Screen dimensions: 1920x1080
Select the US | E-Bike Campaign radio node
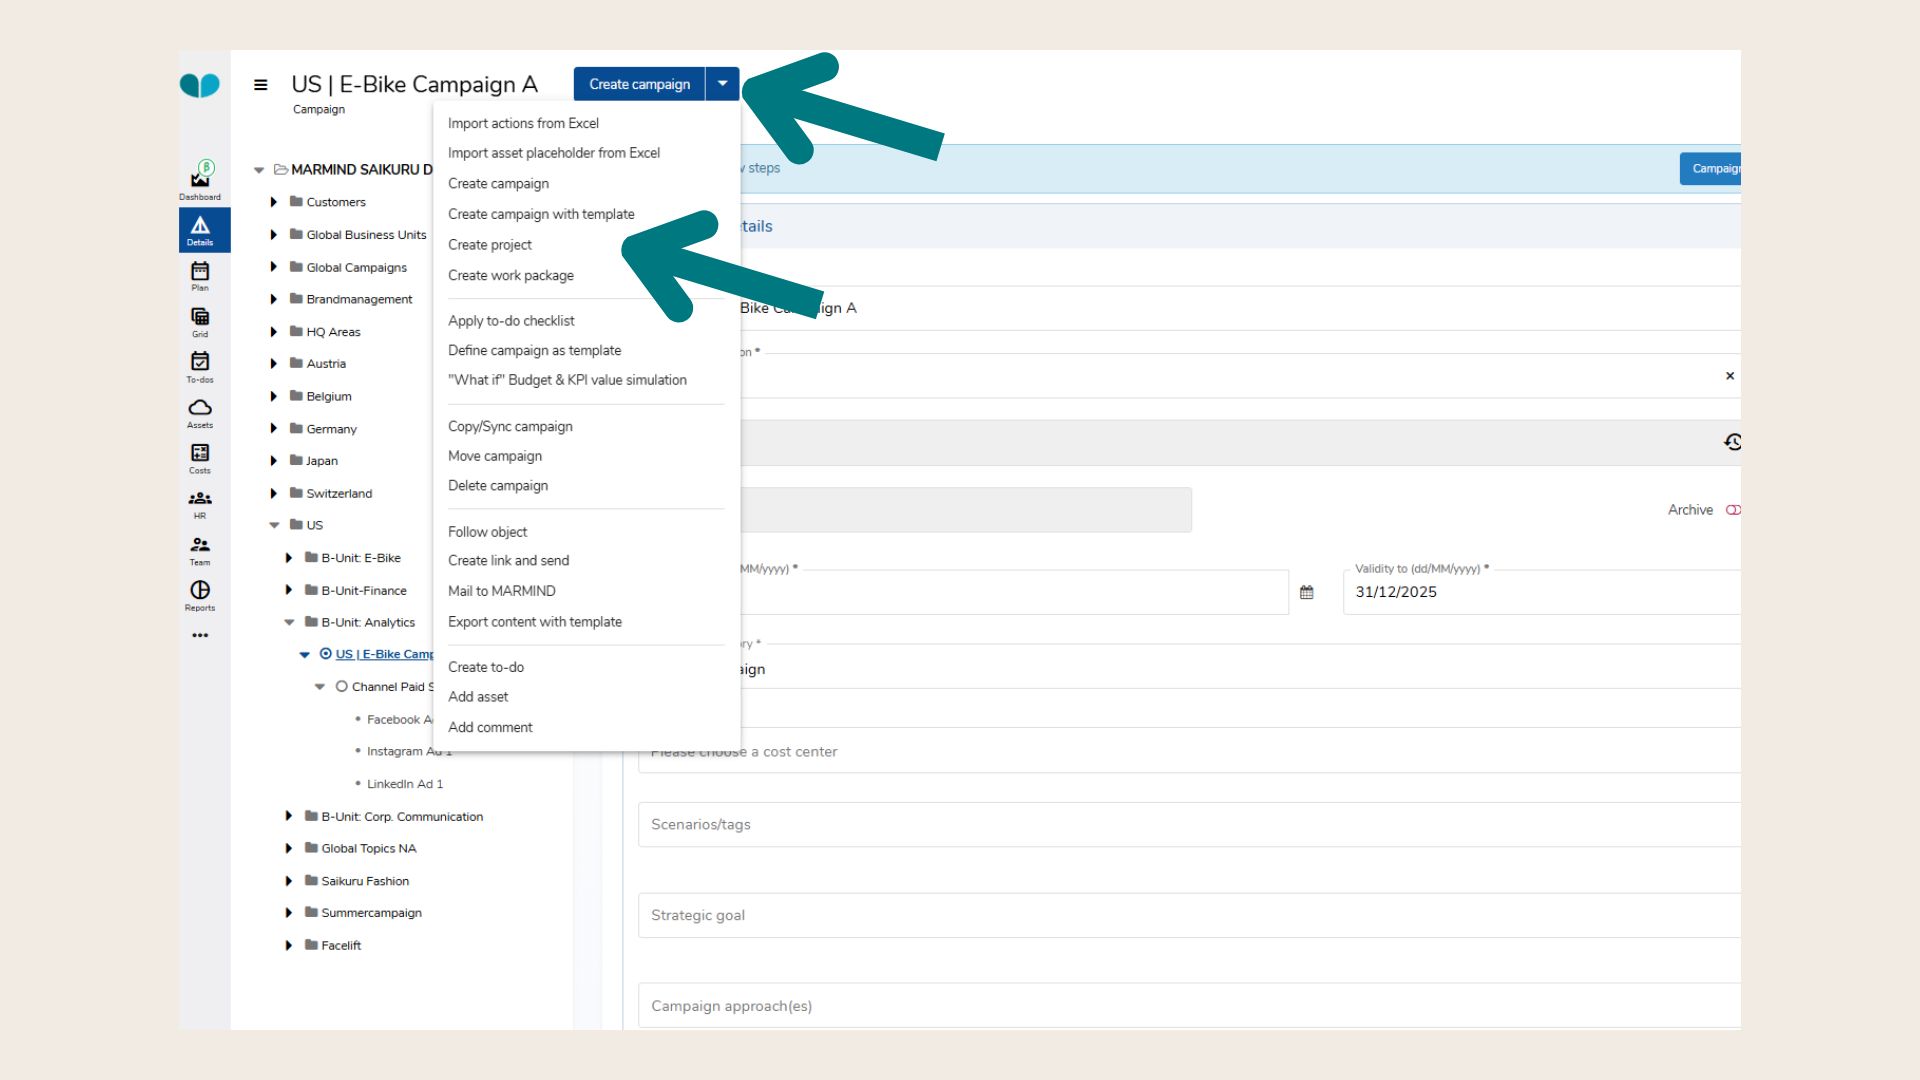(325, 654)
